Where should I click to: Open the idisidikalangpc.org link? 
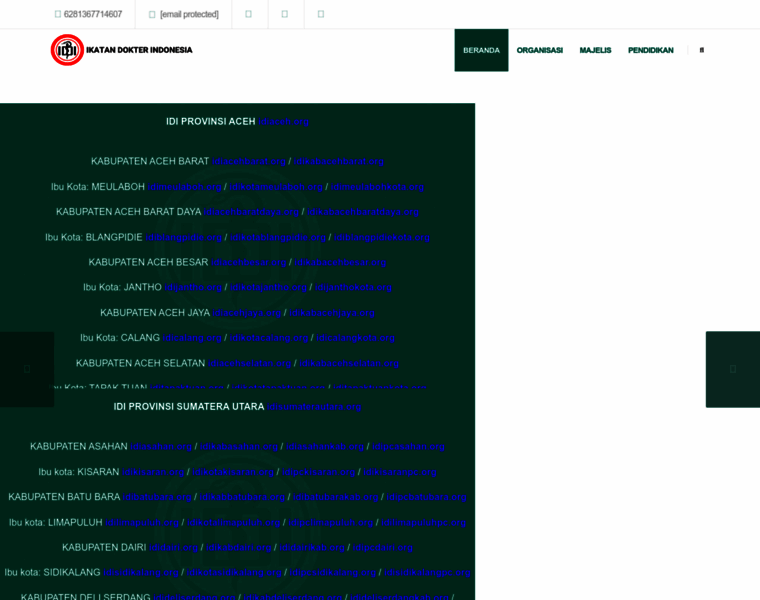427,573
